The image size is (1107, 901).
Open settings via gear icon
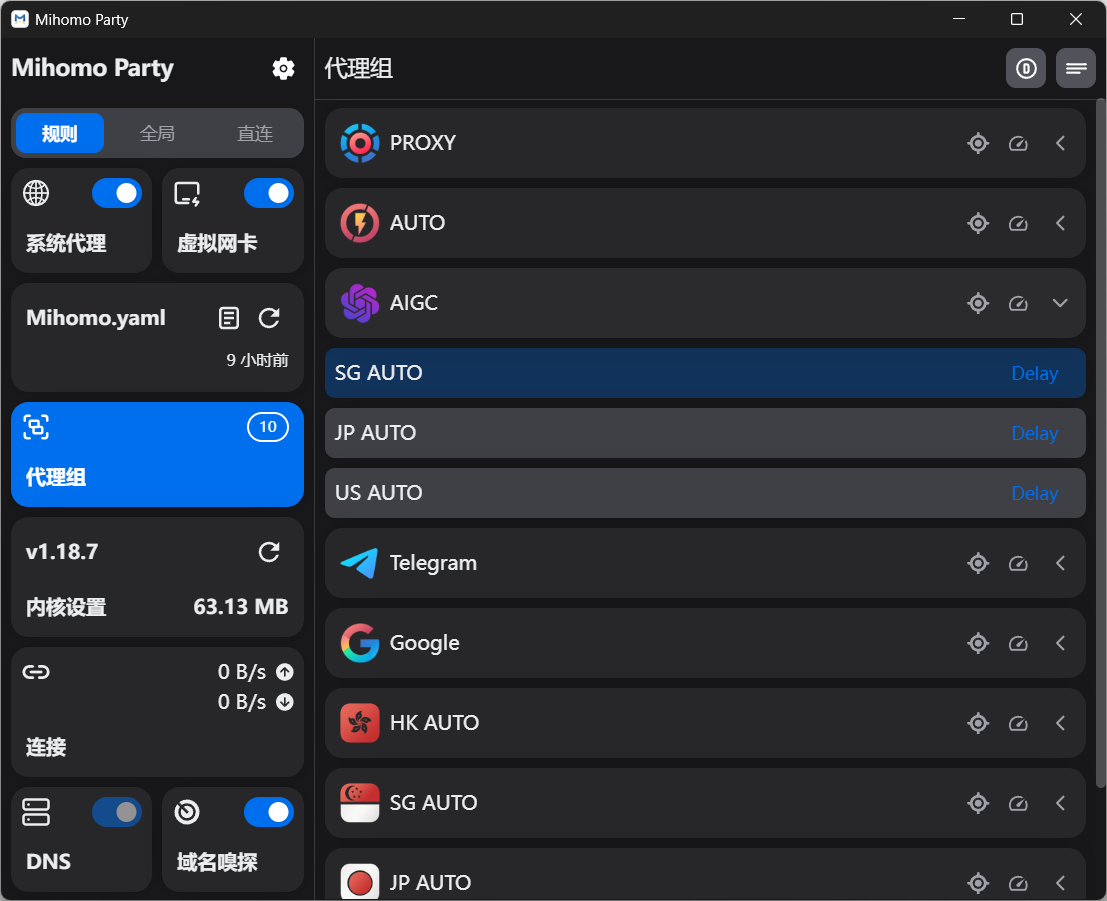pyautogui.click(x=283, y=68)
